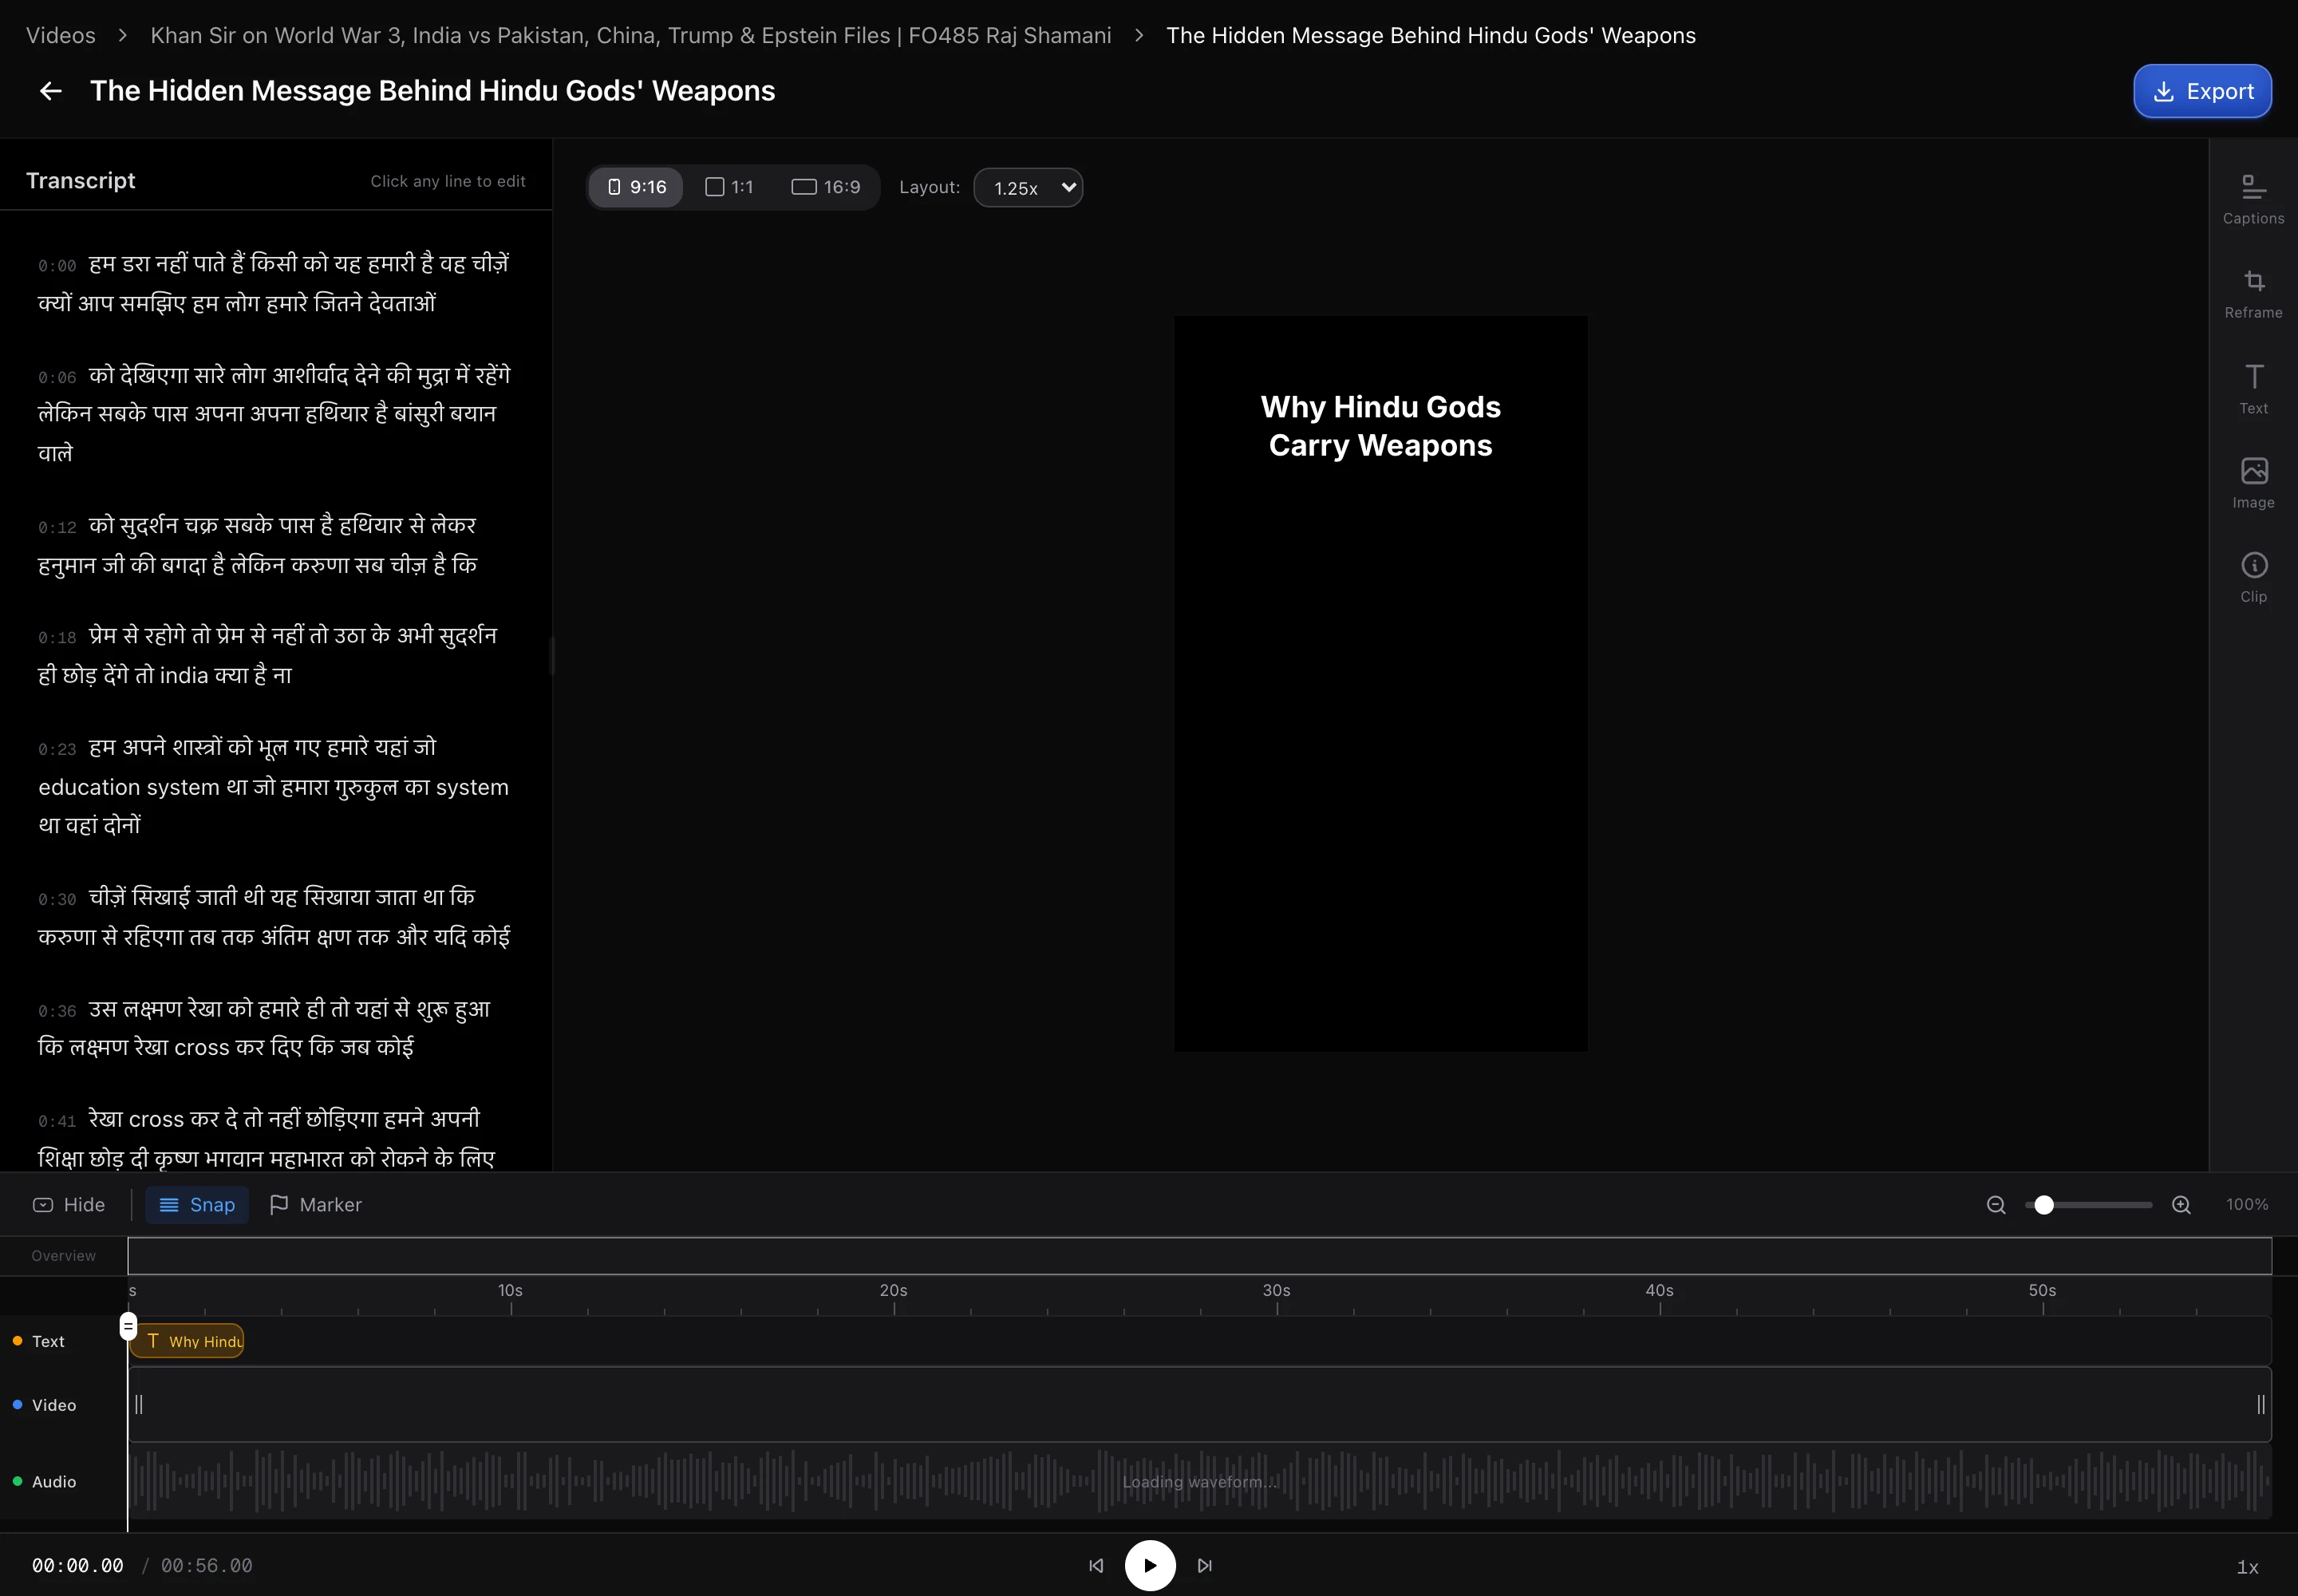Edit the transcript line at 0:18
Image resolution: width=2298 pixels, height=1596 pixels.
pyautogui.click(x=275, y=655)
